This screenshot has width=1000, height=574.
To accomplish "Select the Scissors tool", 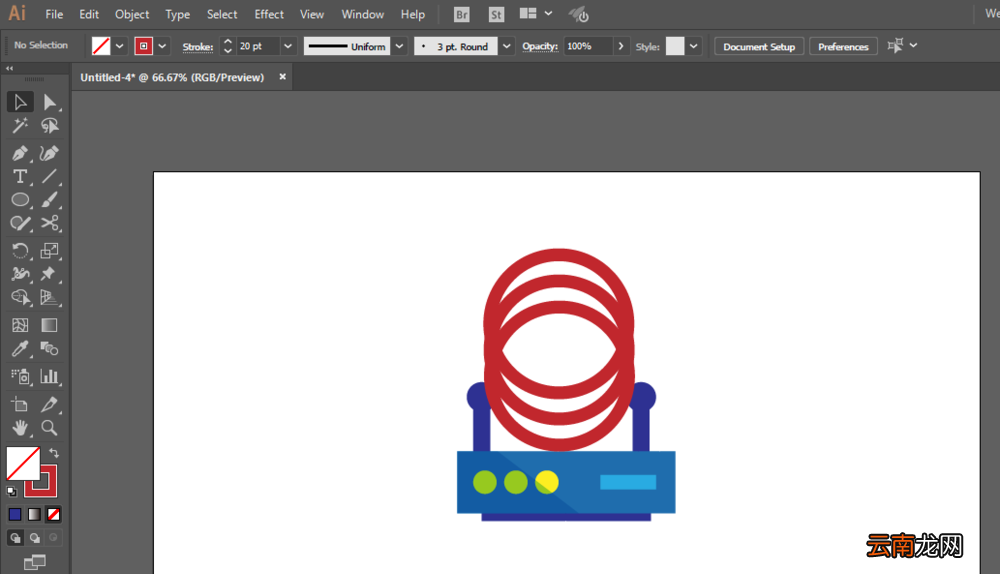I will click(50, 223).
